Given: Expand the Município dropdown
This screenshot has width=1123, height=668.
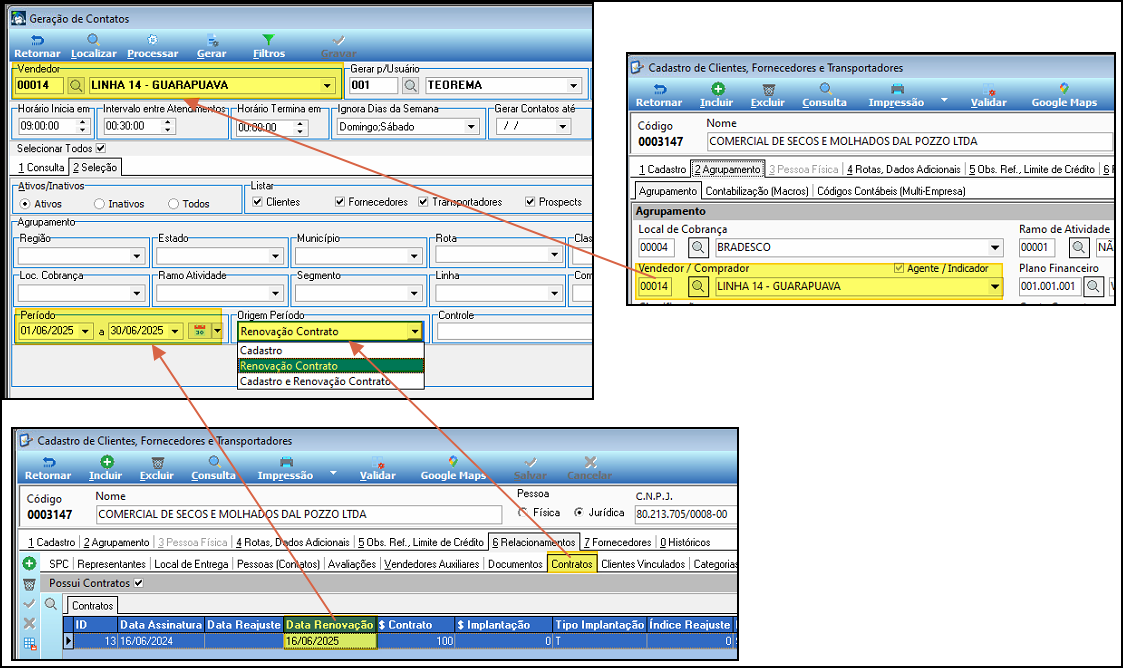Looking at the screenshot, I should click(414, 256).
